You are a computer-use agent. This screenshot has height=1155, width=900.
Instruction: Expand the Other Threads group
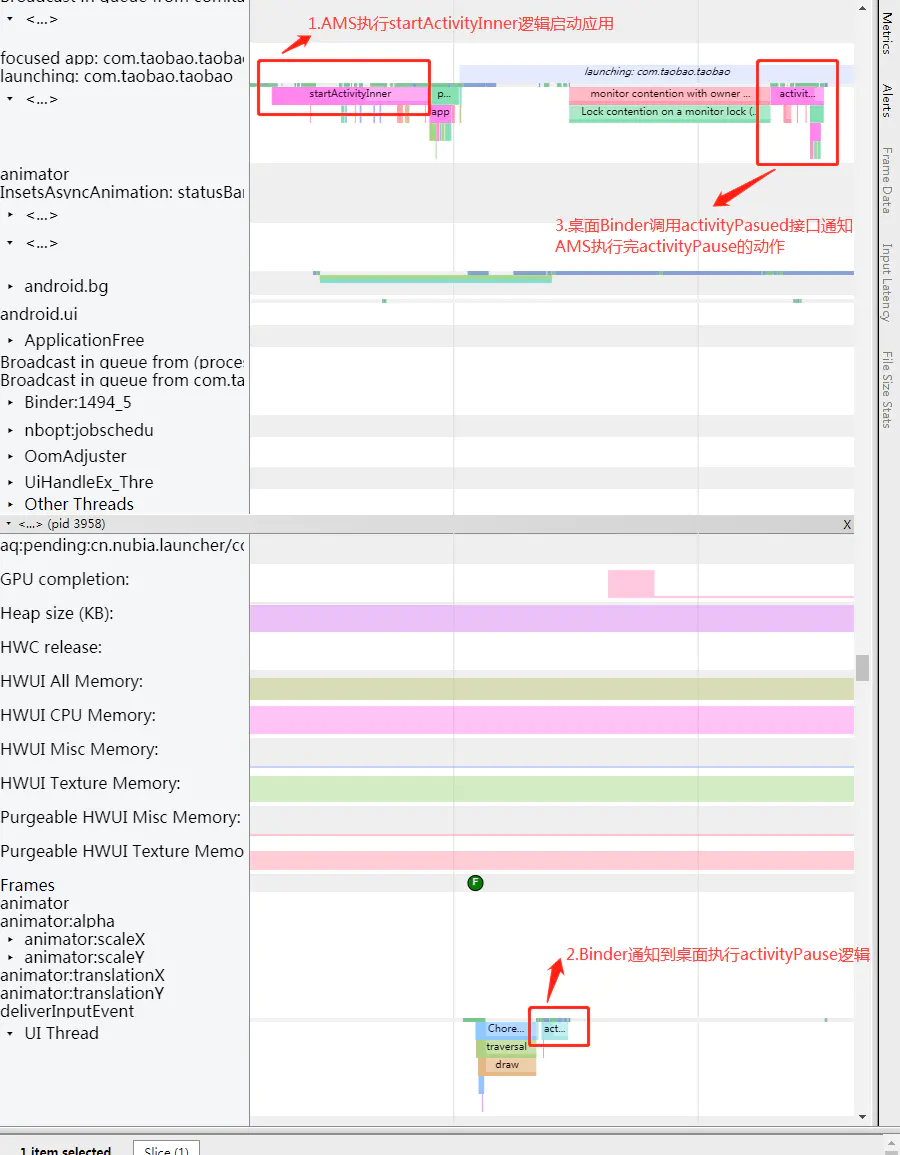[10, 505]
